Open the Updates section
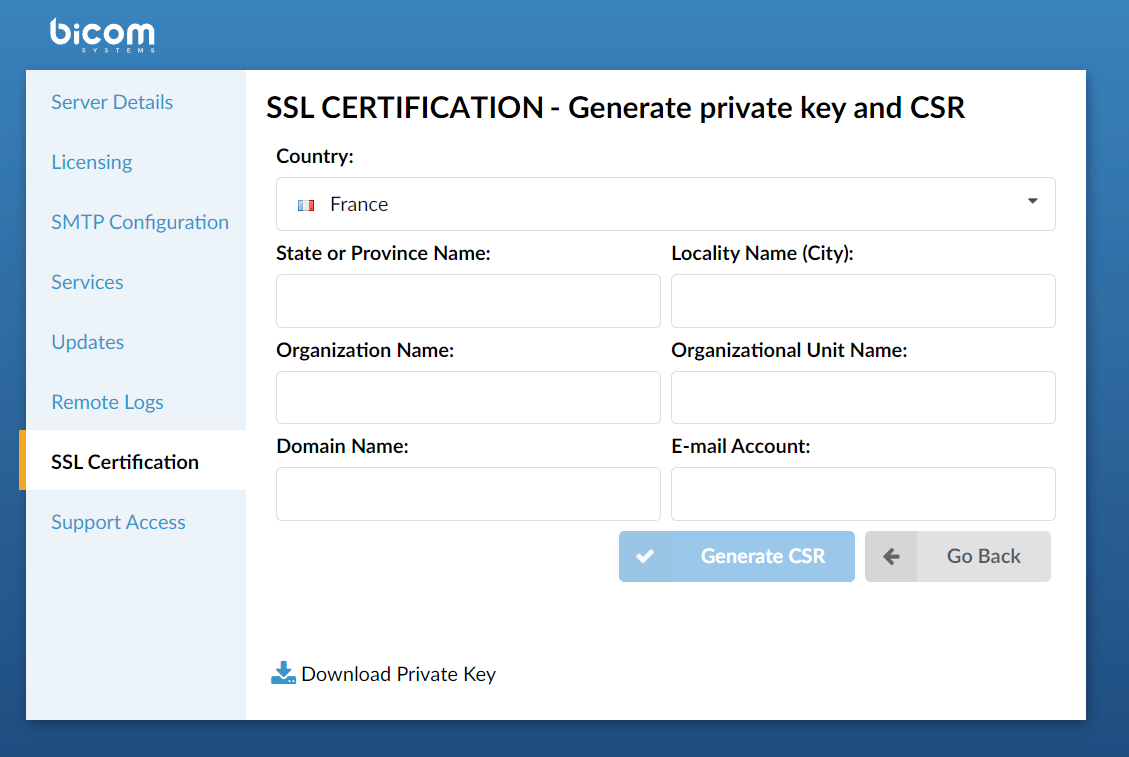 [x=87, y=342]
